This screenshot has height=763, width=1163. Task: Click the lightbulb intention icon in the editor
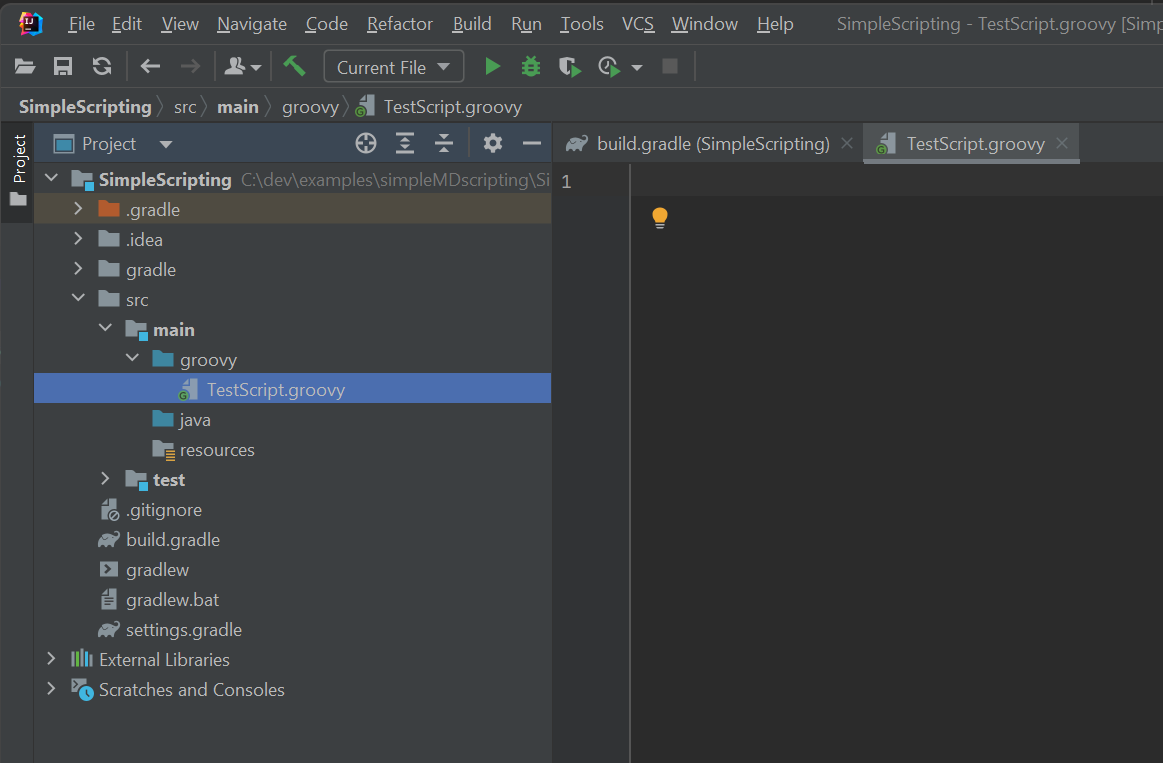tap(659, 217)
